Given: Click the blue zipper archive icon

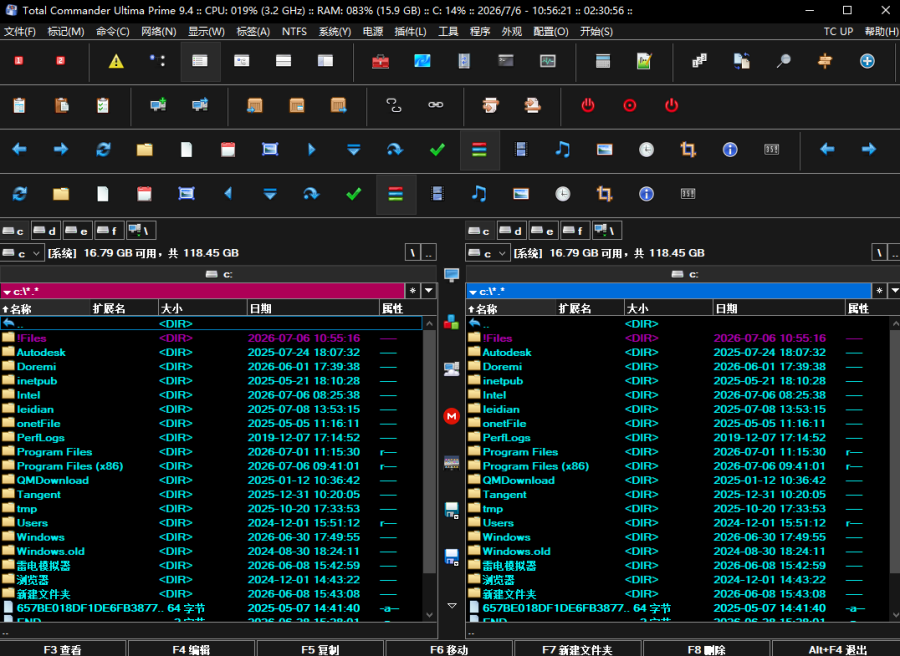Looking at the screenshot, I should pos(464,61).
